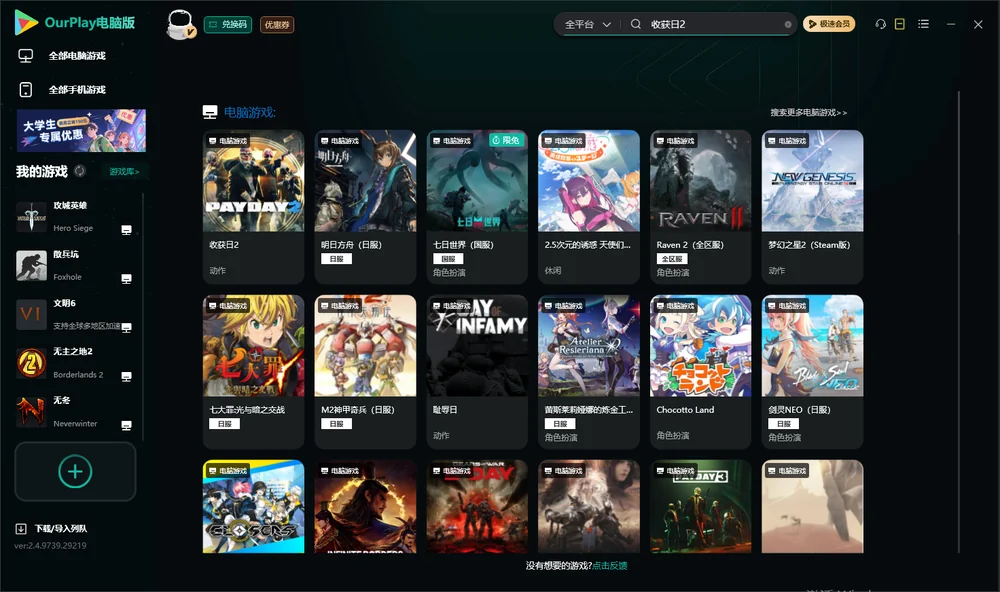The width and height of the screenshot is (1000, 592).
Task: Click the 全部电脑游戏 monitor icon
Action: tap(26, 56)
